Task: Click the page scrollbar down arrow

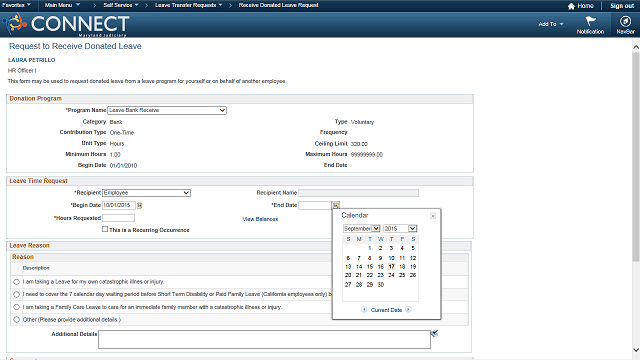Action: pyautogui.click(x=636, y=349)
